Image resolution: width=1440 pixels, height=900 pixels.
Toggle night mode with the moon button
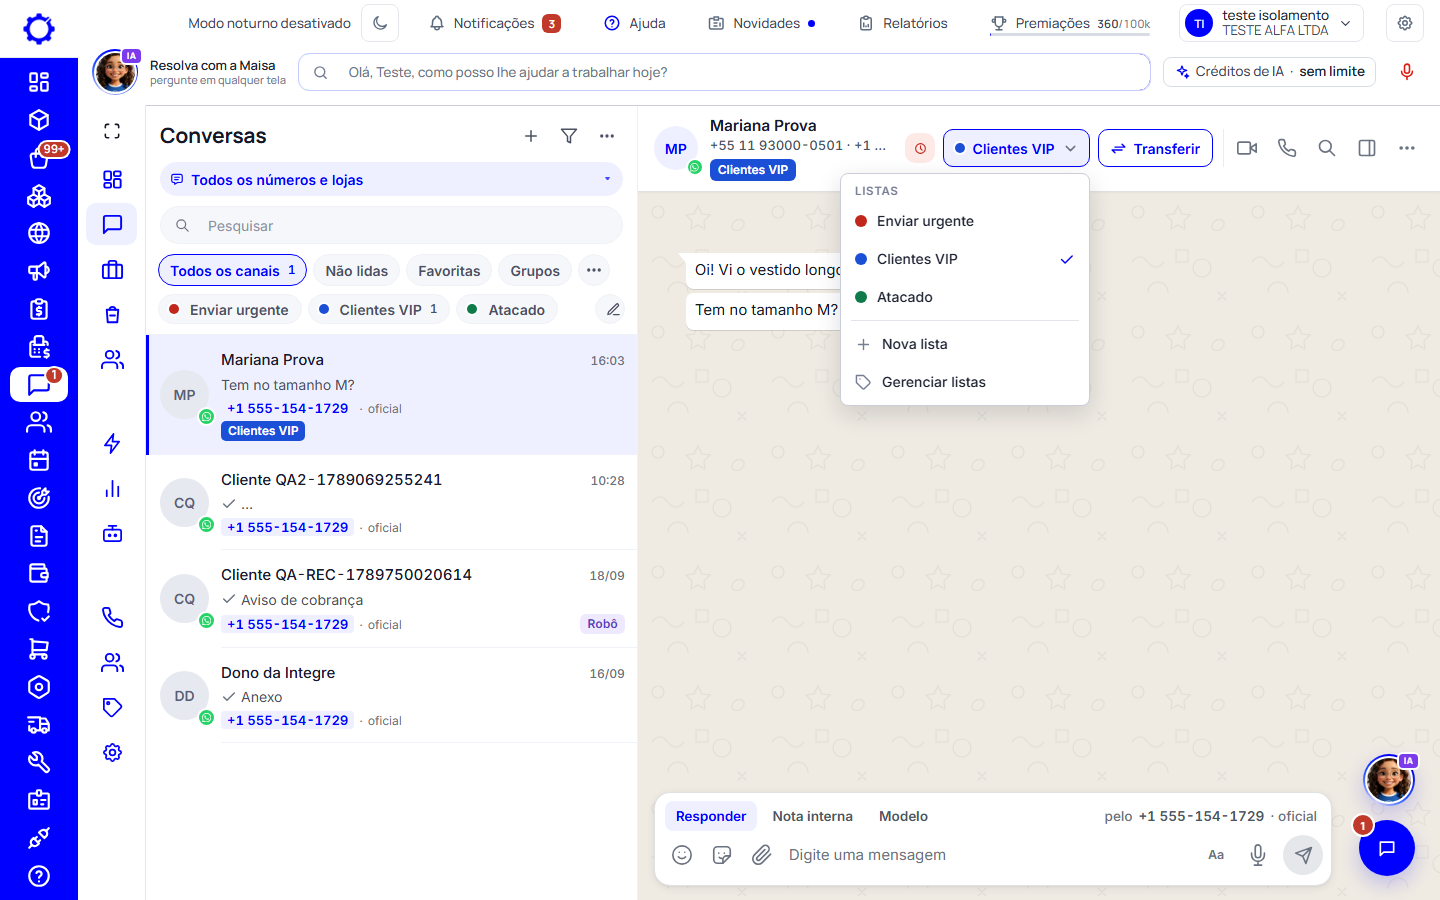[x=380, y=23]
